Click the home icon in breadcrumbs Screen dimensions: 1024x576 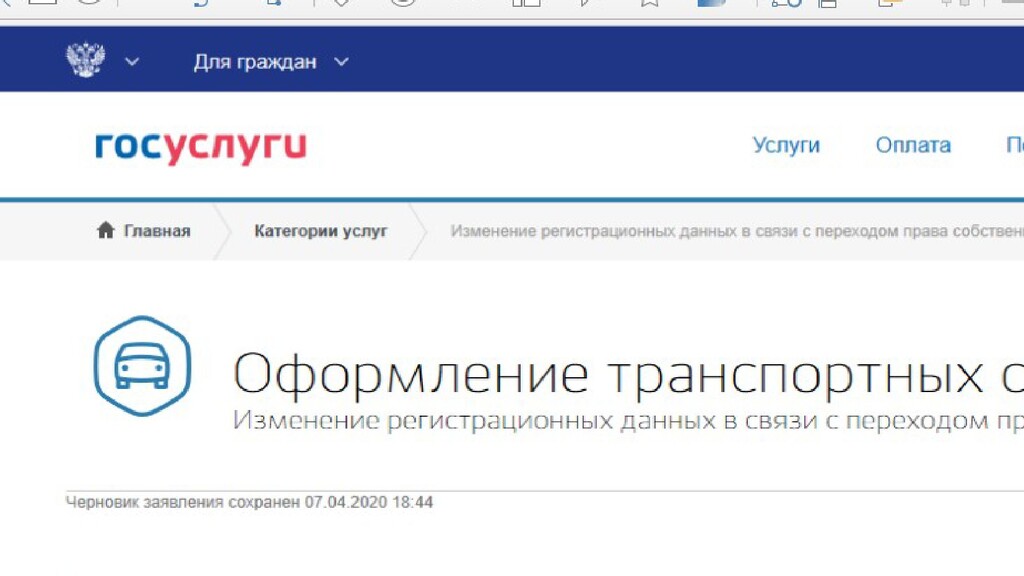[x=106, y=230]
